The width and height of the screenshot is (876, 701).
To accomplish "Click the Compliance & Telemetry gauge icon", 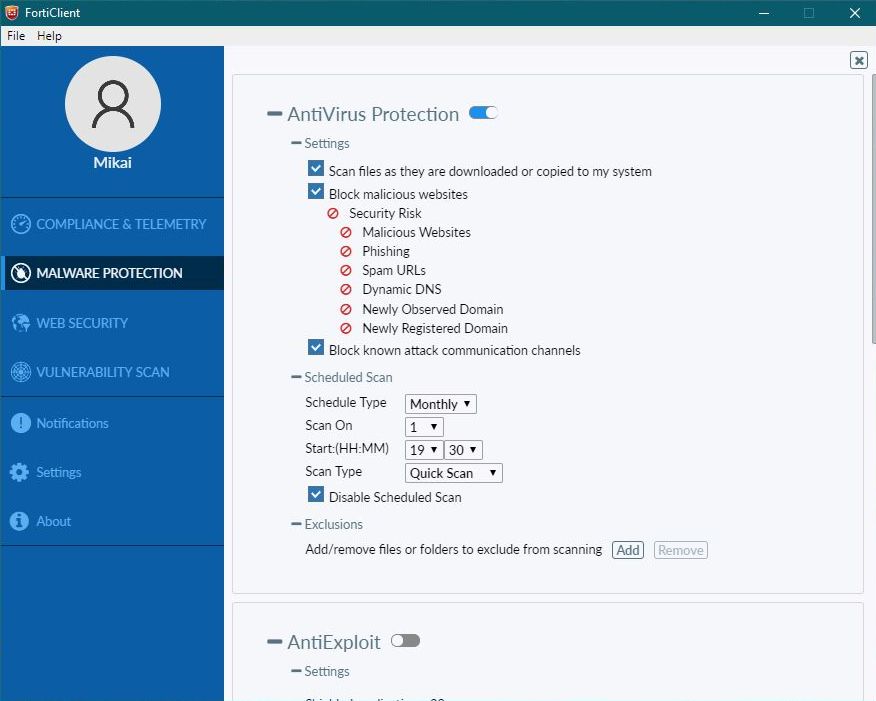I will point(21,224).
